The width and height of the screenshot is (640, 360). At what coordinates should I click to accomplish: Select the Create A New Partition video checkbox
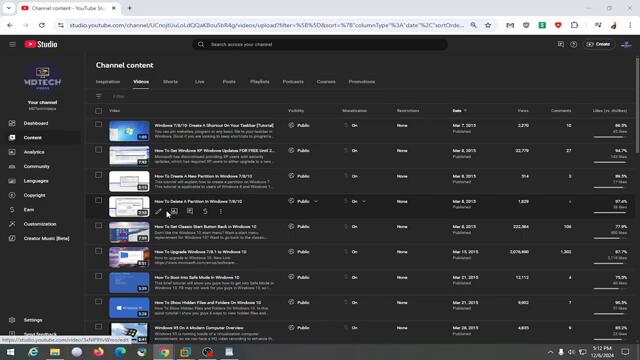point(99,175)
